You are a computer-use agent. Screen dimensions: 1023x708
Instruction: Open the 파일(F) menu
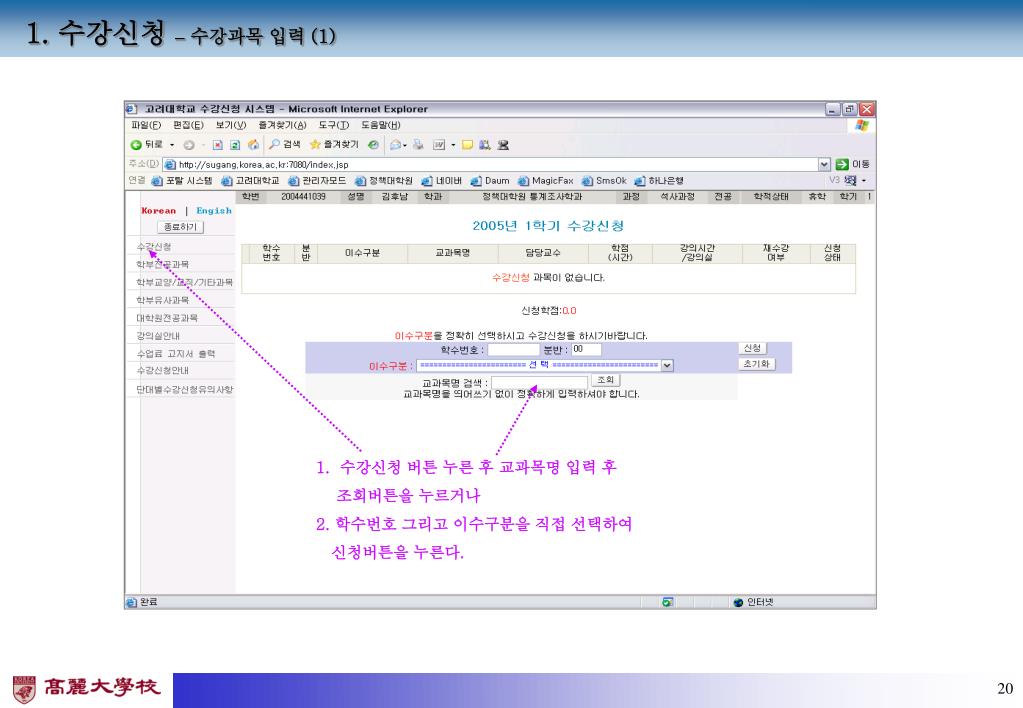coord(146,125)
